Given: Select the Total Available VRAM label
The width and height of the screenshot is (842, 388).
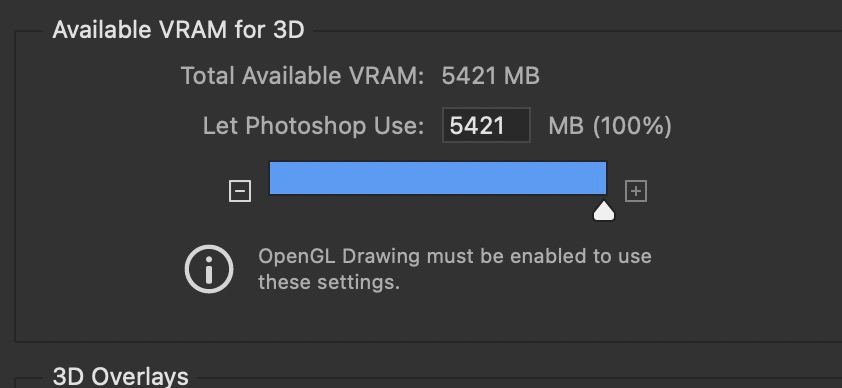Looking at the screenshot, I should 302,76.
